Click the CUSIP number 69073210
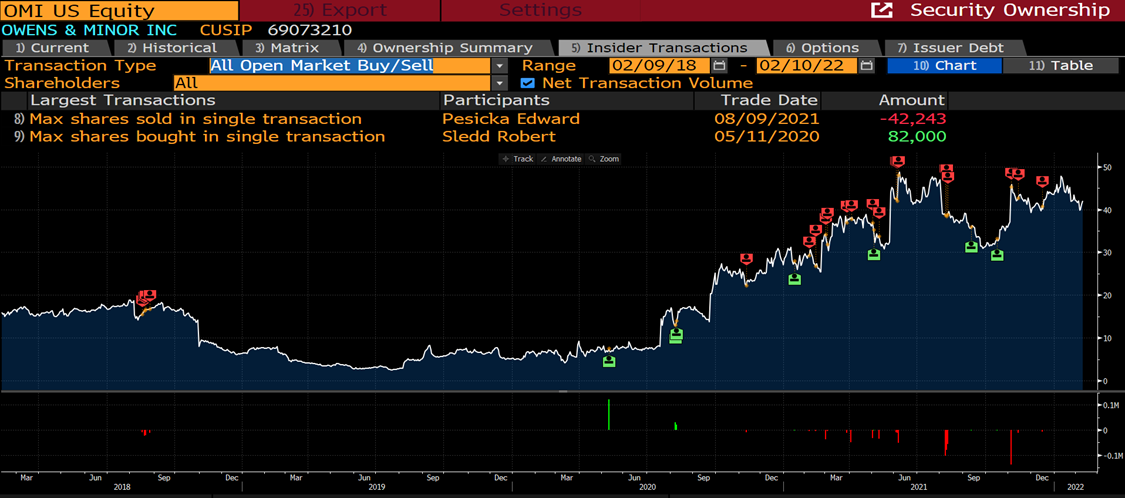Screen dimensions: 1125x498 coord(309,30)
